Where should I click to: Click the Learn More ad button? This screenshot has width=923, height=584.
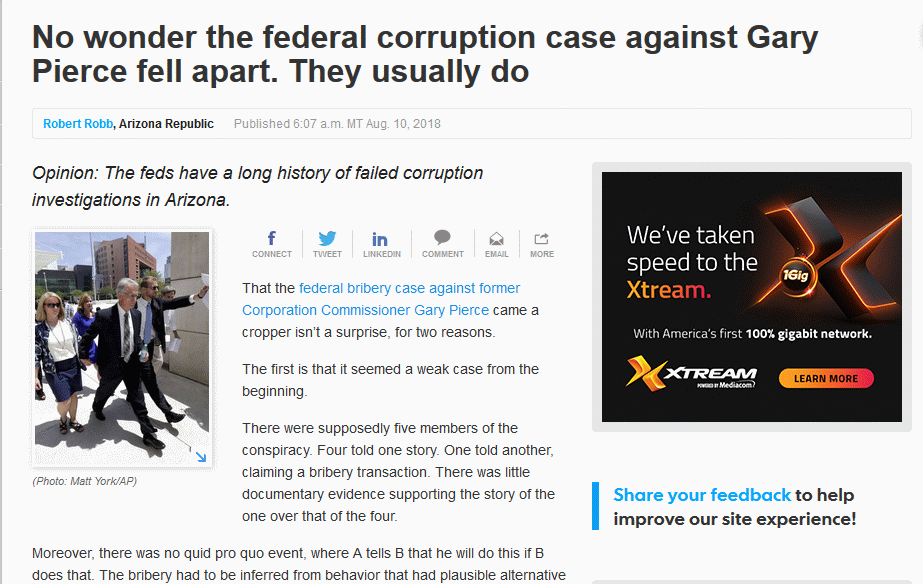point(826,379)
